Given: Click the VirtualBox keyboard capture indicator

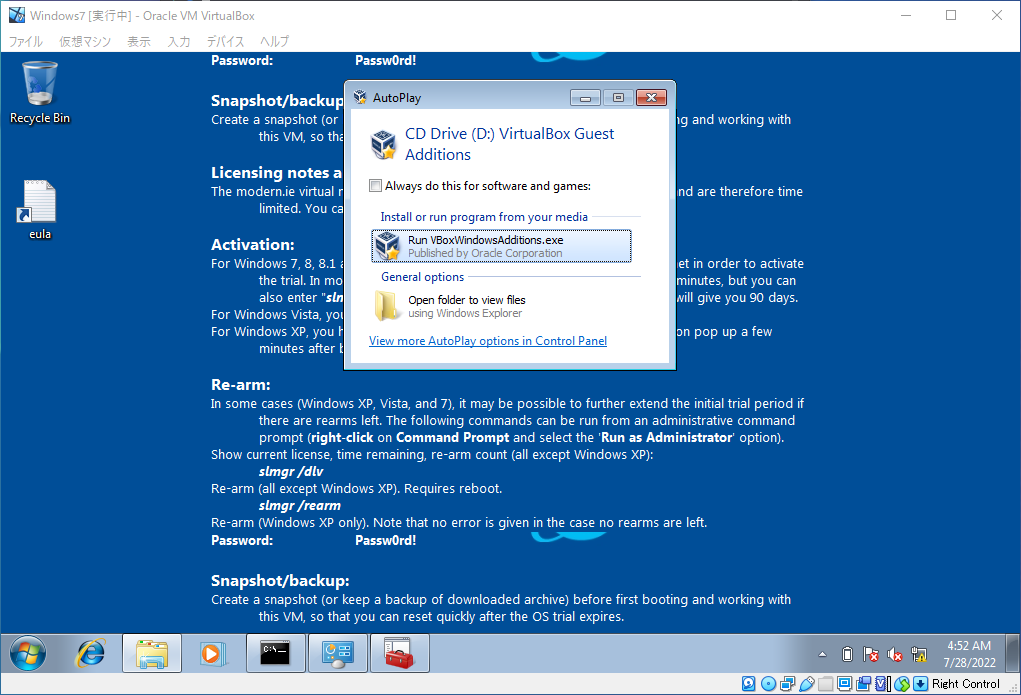Looking at the screenshot, I should [921, 683].
